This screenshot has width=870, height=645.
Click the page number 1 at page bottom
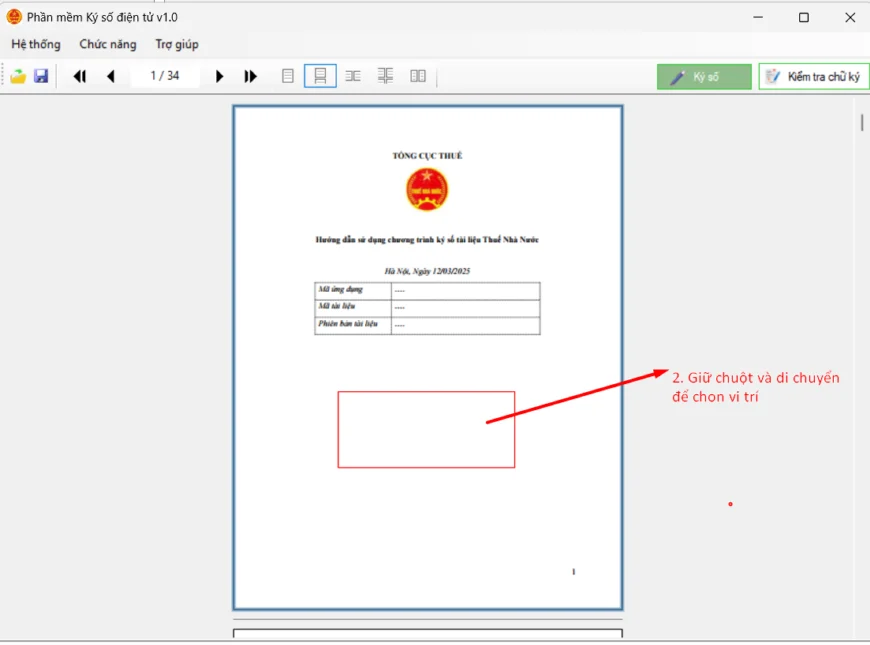tap(574, 572)
